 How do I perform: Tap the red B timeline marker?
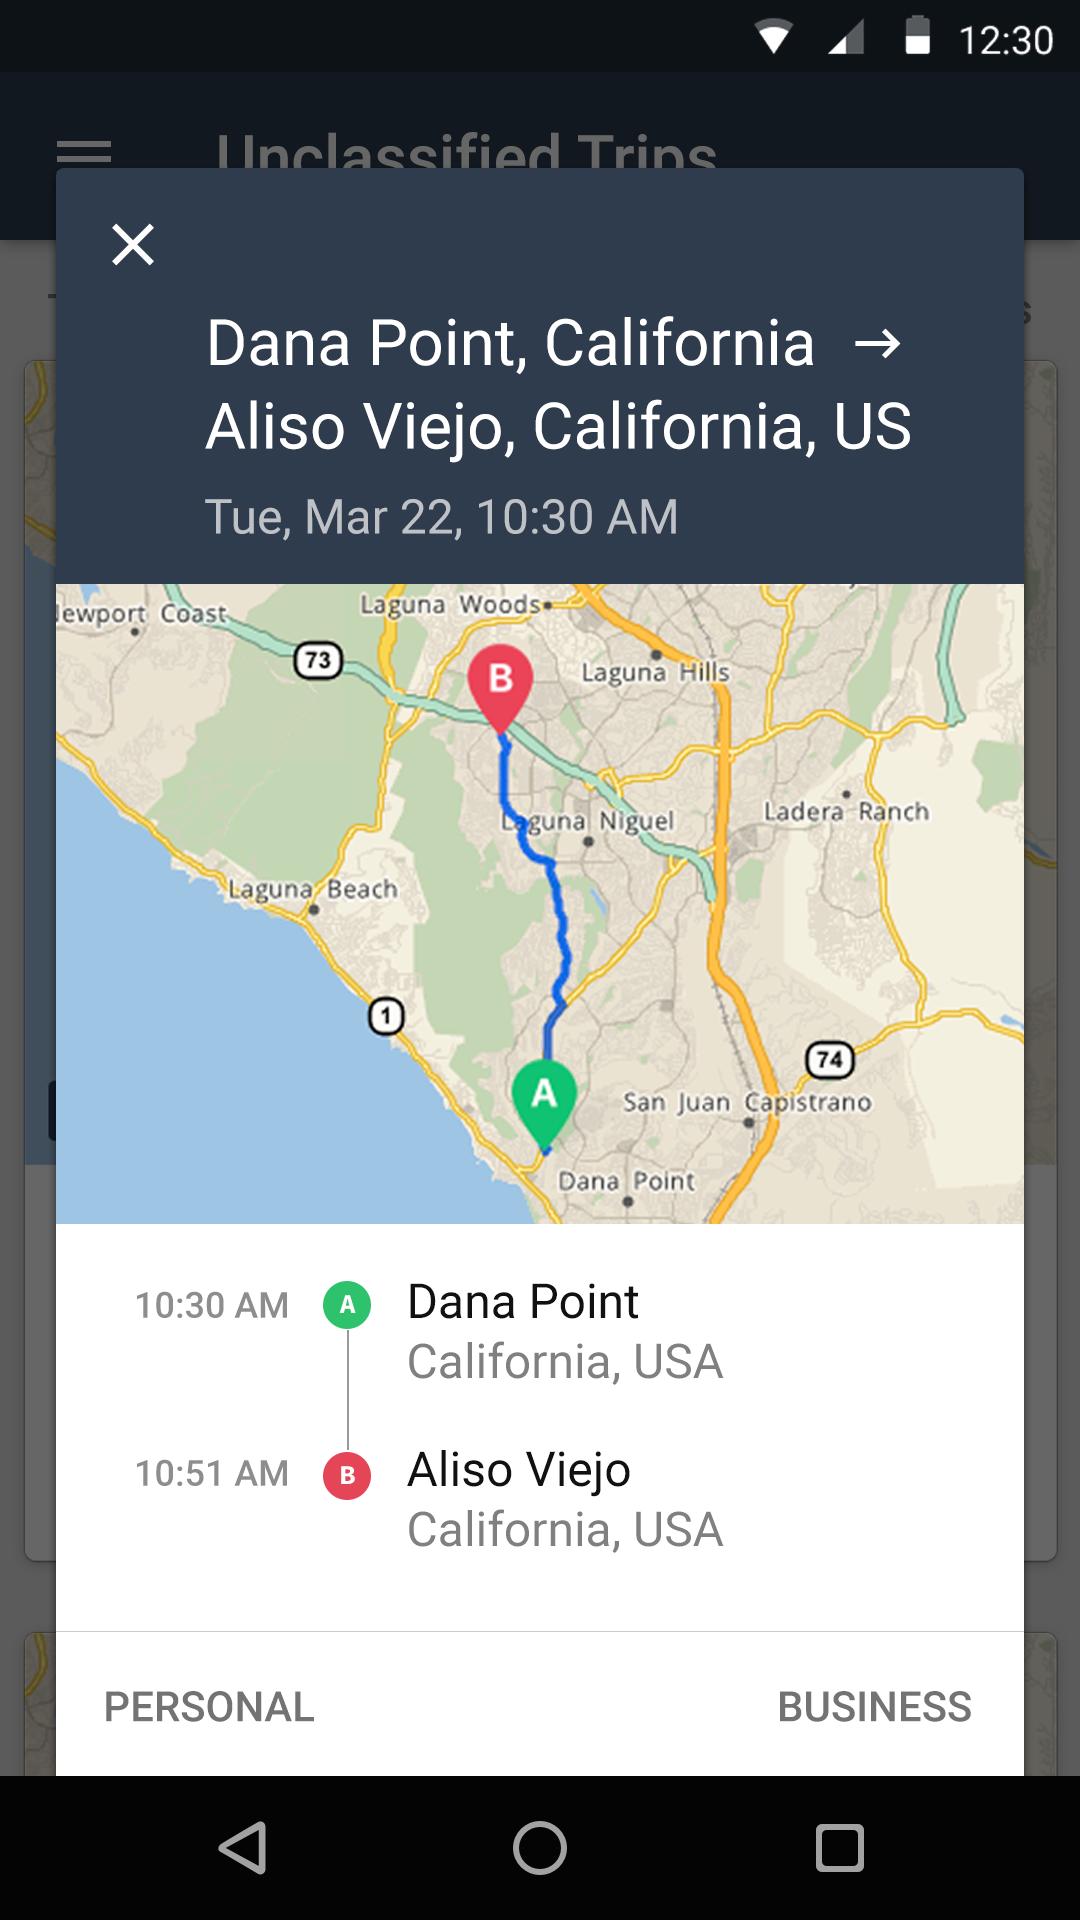tap(347, 1475)
